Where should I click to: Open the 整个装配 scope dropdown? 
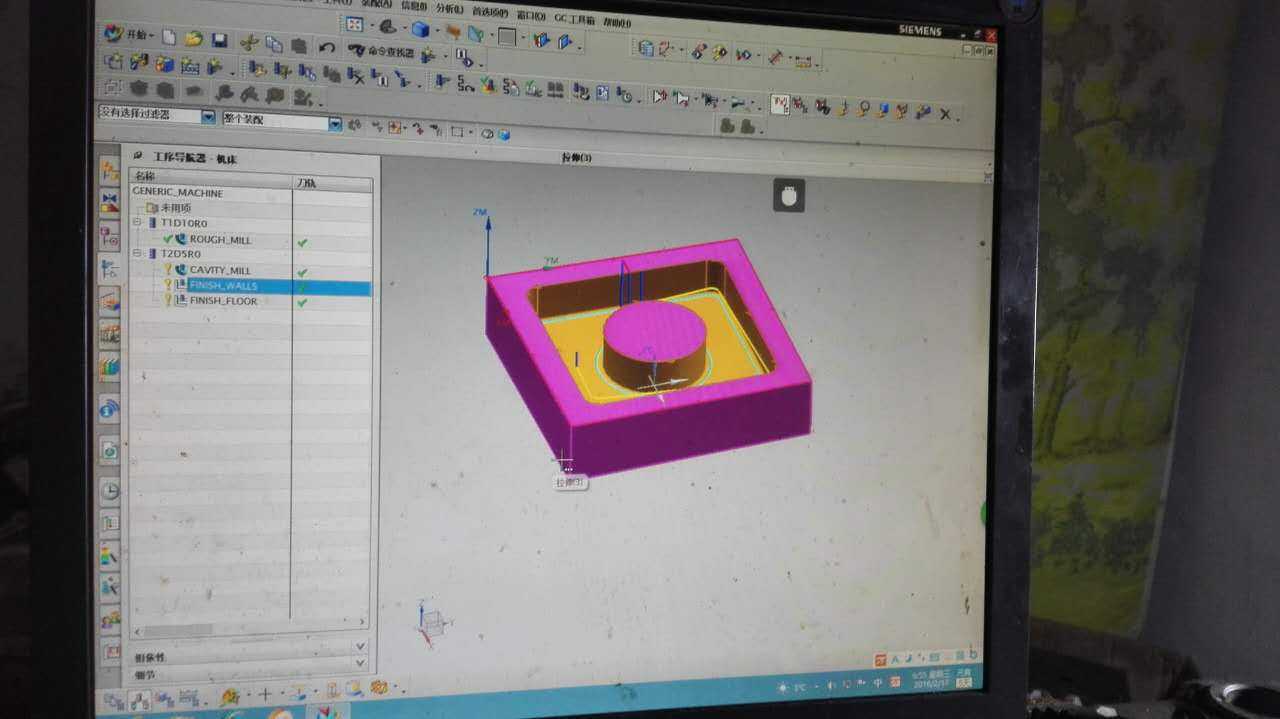[283, 121]
